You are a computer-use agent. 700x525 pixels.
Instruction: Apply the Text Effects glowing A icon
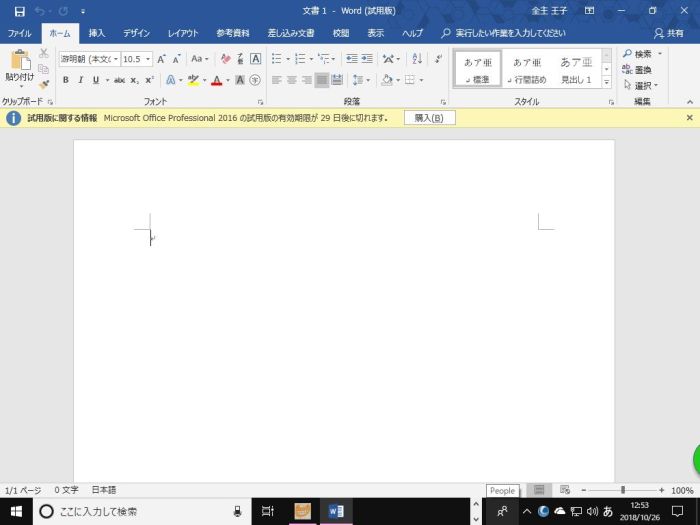pyautogui.click(x=170, y=80)
